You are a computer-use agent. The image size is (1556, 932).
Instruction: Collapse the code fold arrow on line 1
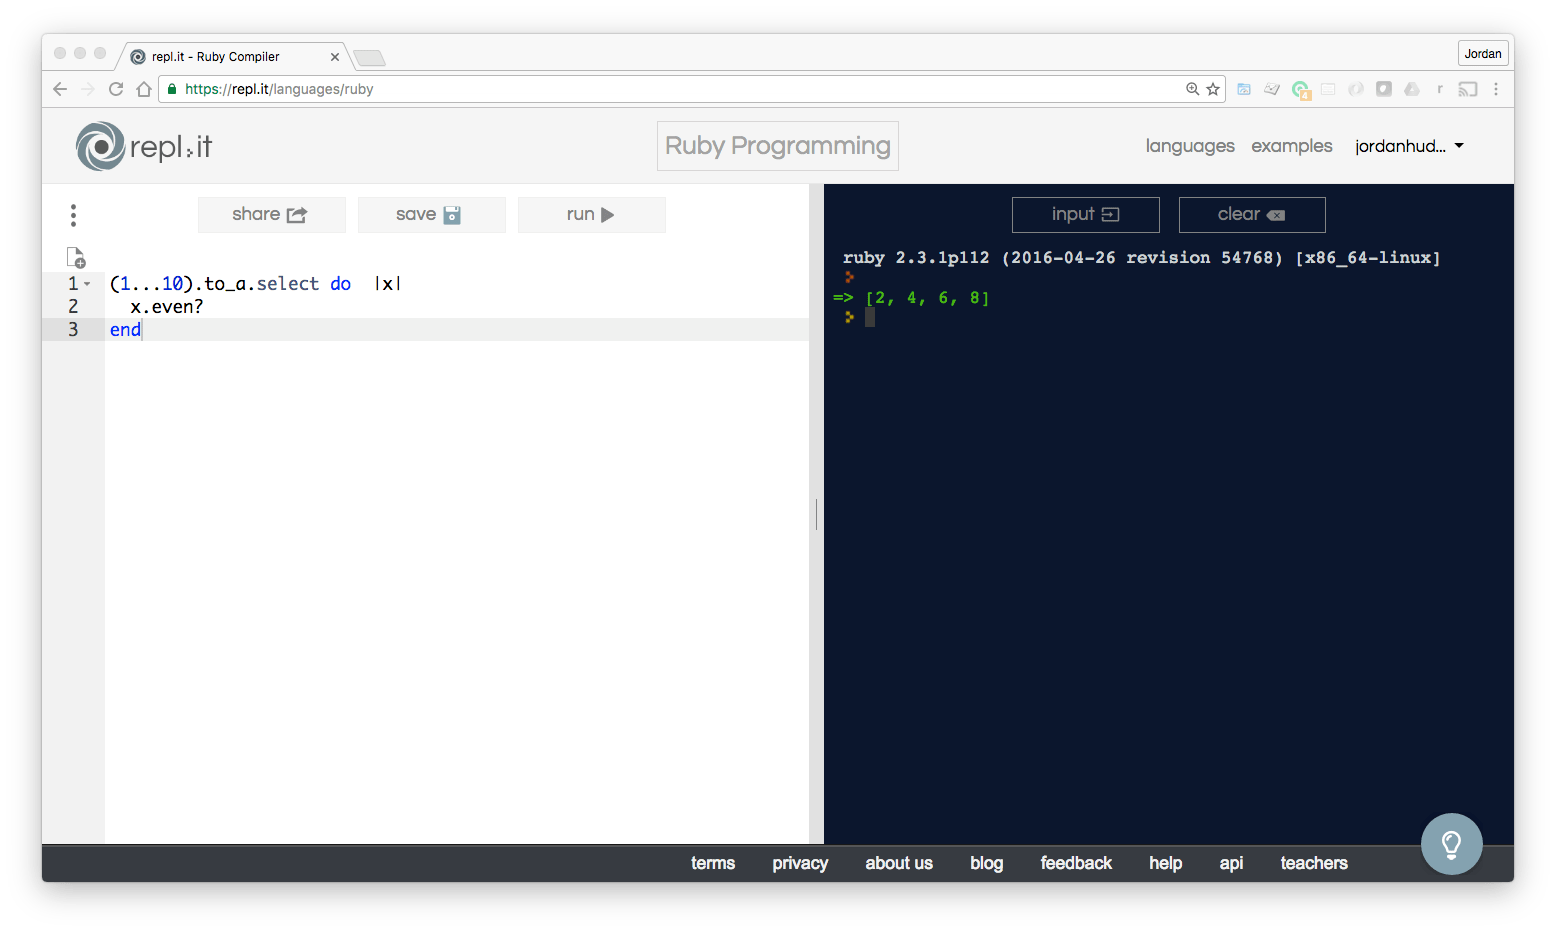click(x=87, y=284)
